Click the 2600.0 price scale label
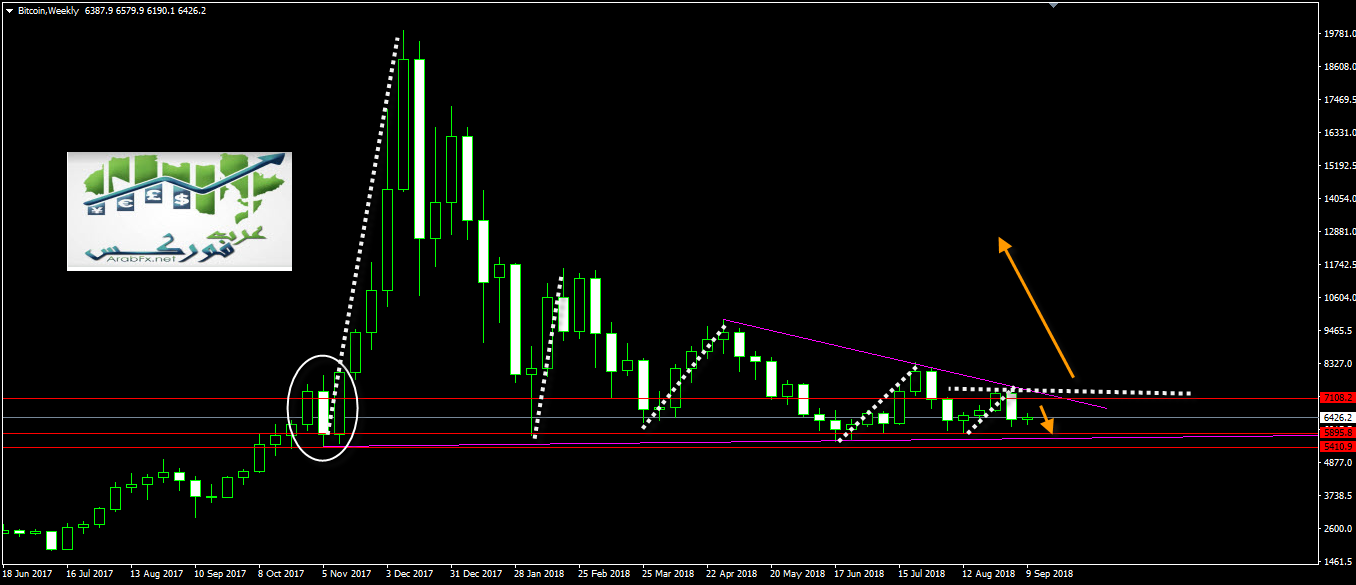The width and height of the screenshot is (1356, 585). (x=1338, y=529)
